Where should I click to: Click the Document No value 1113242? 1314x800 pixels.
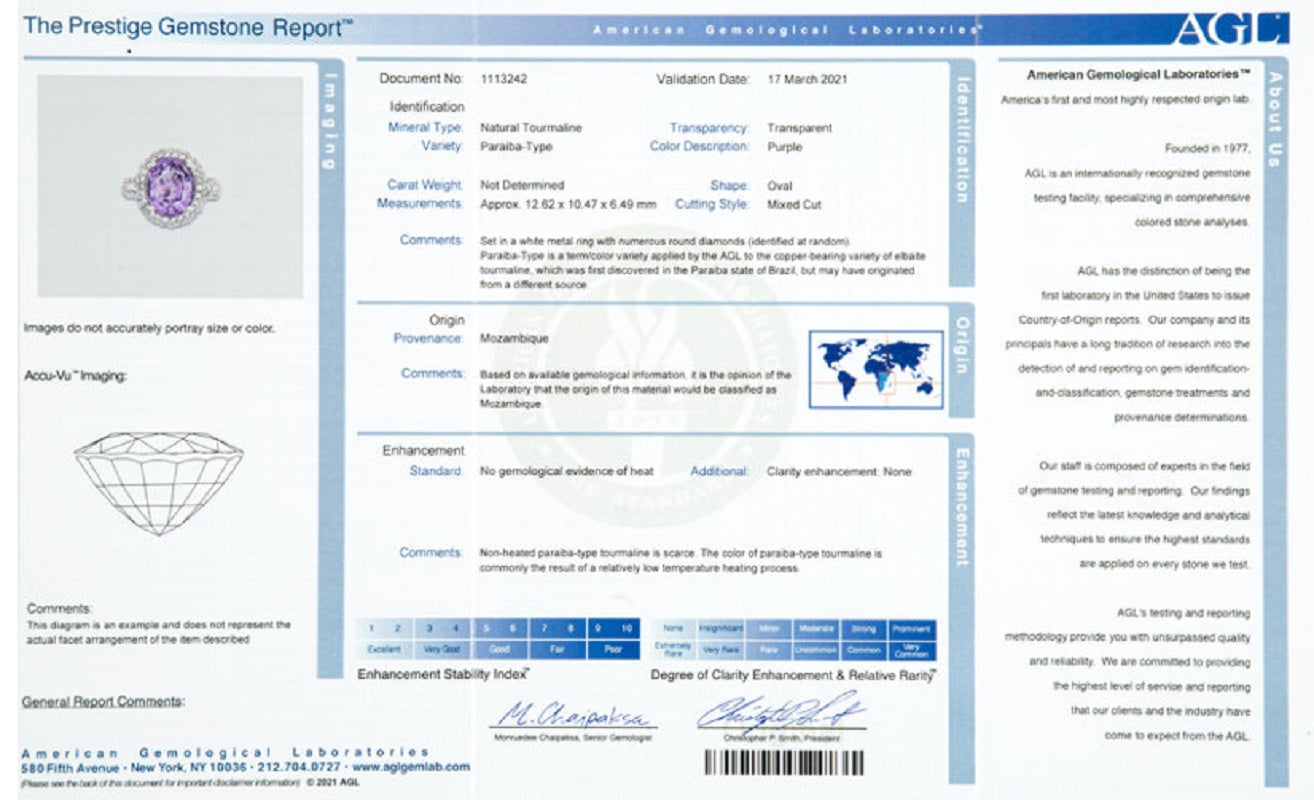[505, 79]
